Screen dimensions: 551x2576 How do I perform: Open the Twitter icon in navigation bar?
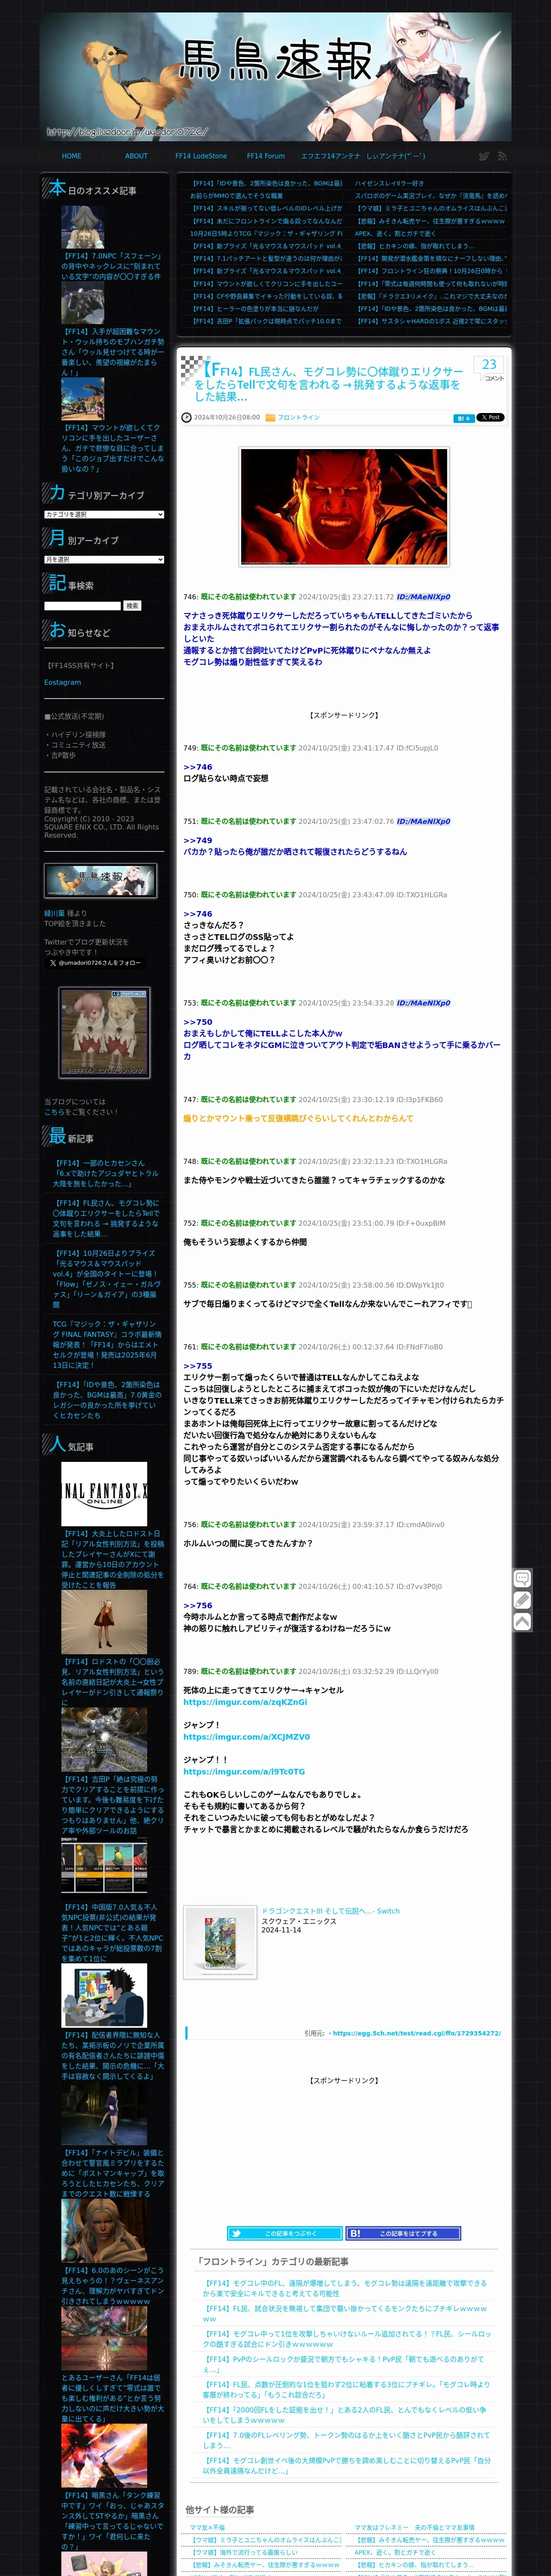(484, 156)
